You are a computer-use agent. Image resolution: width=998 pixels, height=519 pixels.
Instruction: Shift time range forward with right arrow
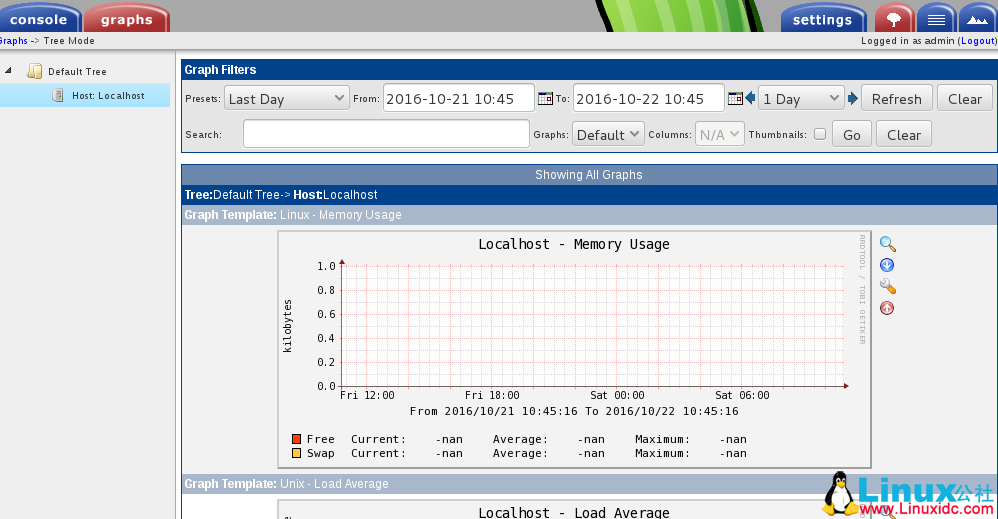853,98
